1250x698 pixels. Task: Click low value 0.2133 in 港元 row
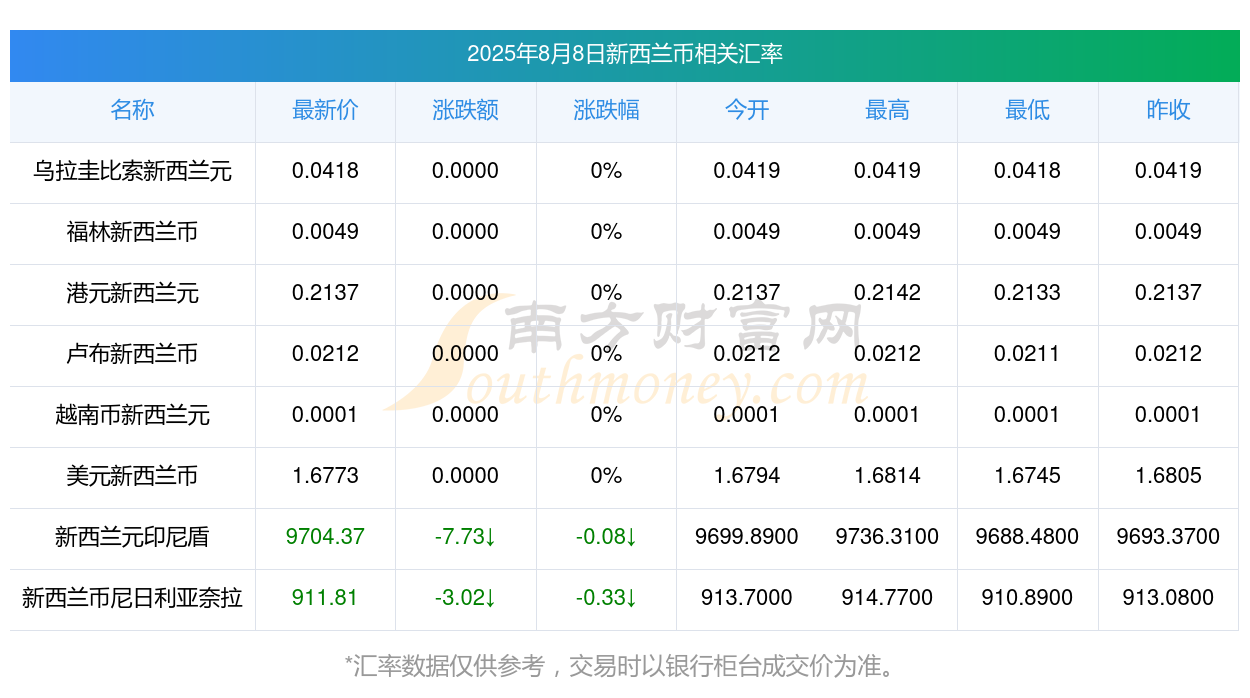click(x=1028, y=293)
